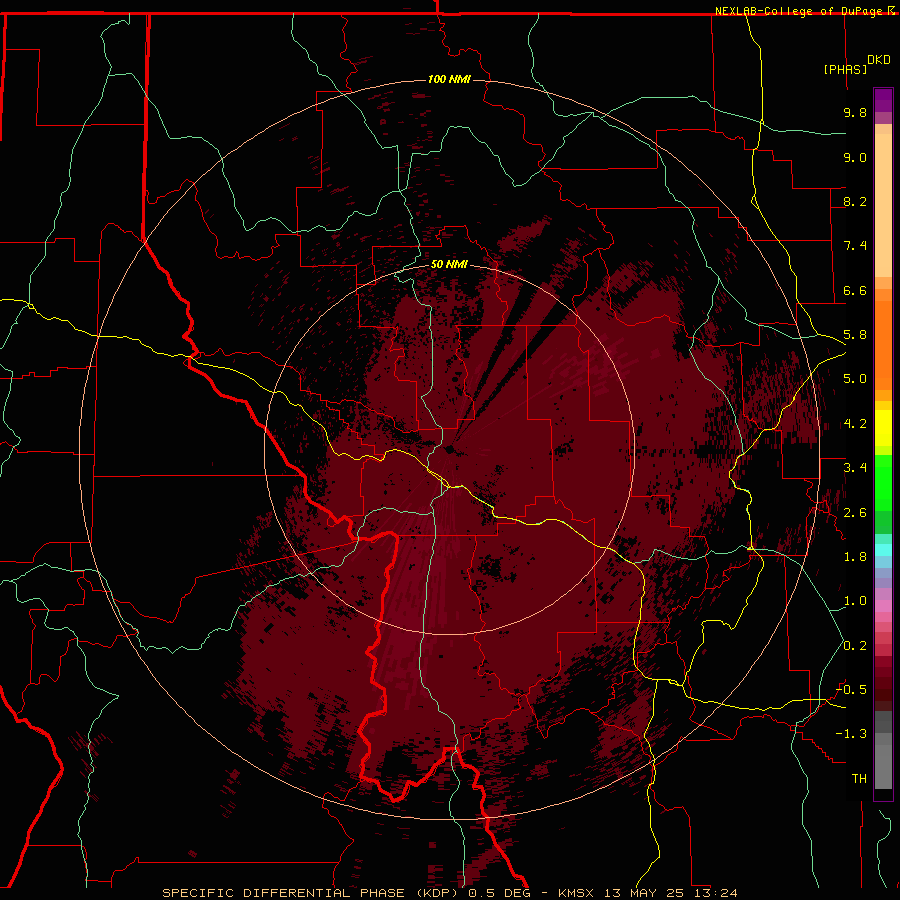Click the -0.5 scale value
Image resolution: width=900 pixels, height=900 pixels.
pyautogui.click(x=851, y=689)
